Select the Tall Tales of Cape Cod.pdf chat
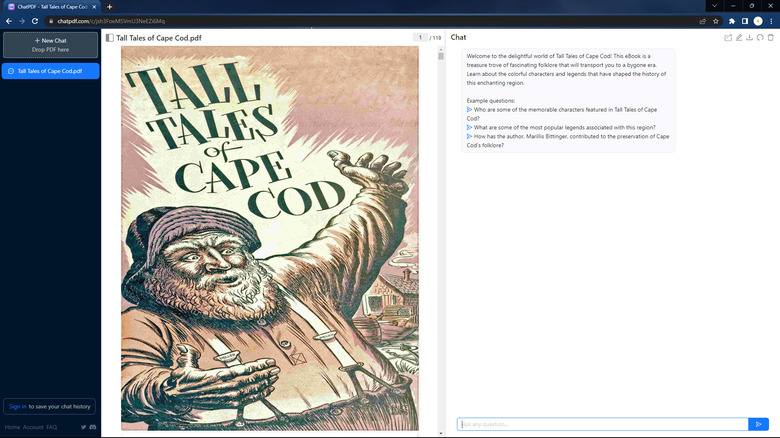Viewport: 780px width, 438px height. (x=50, y=71)
